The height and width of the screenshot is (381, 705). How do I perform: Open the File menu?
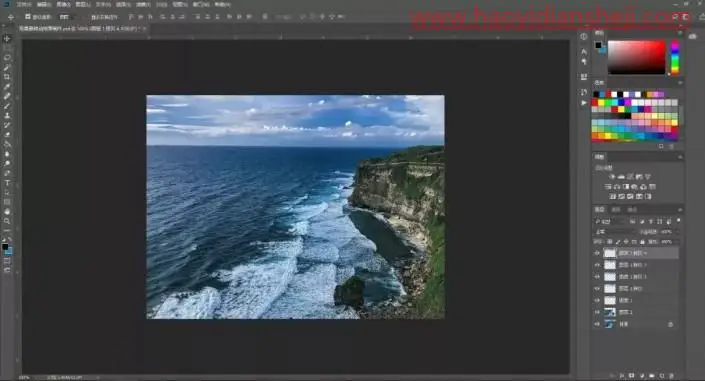tap(24, 4)
